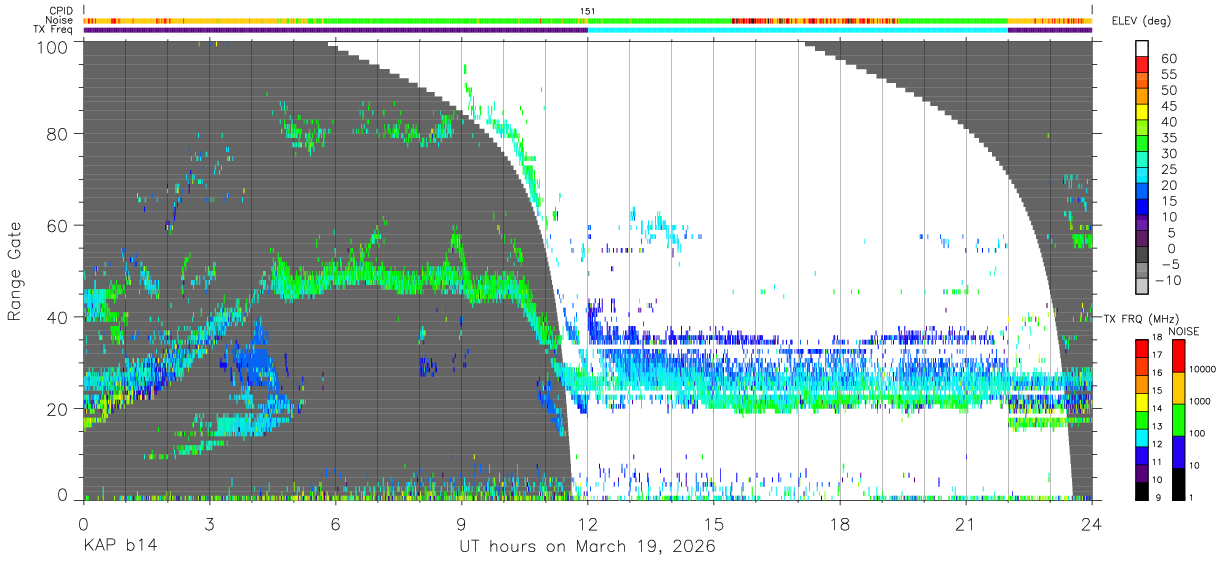
Task: Click hour 6 on the UT hours axis
Action: [336, 524]
